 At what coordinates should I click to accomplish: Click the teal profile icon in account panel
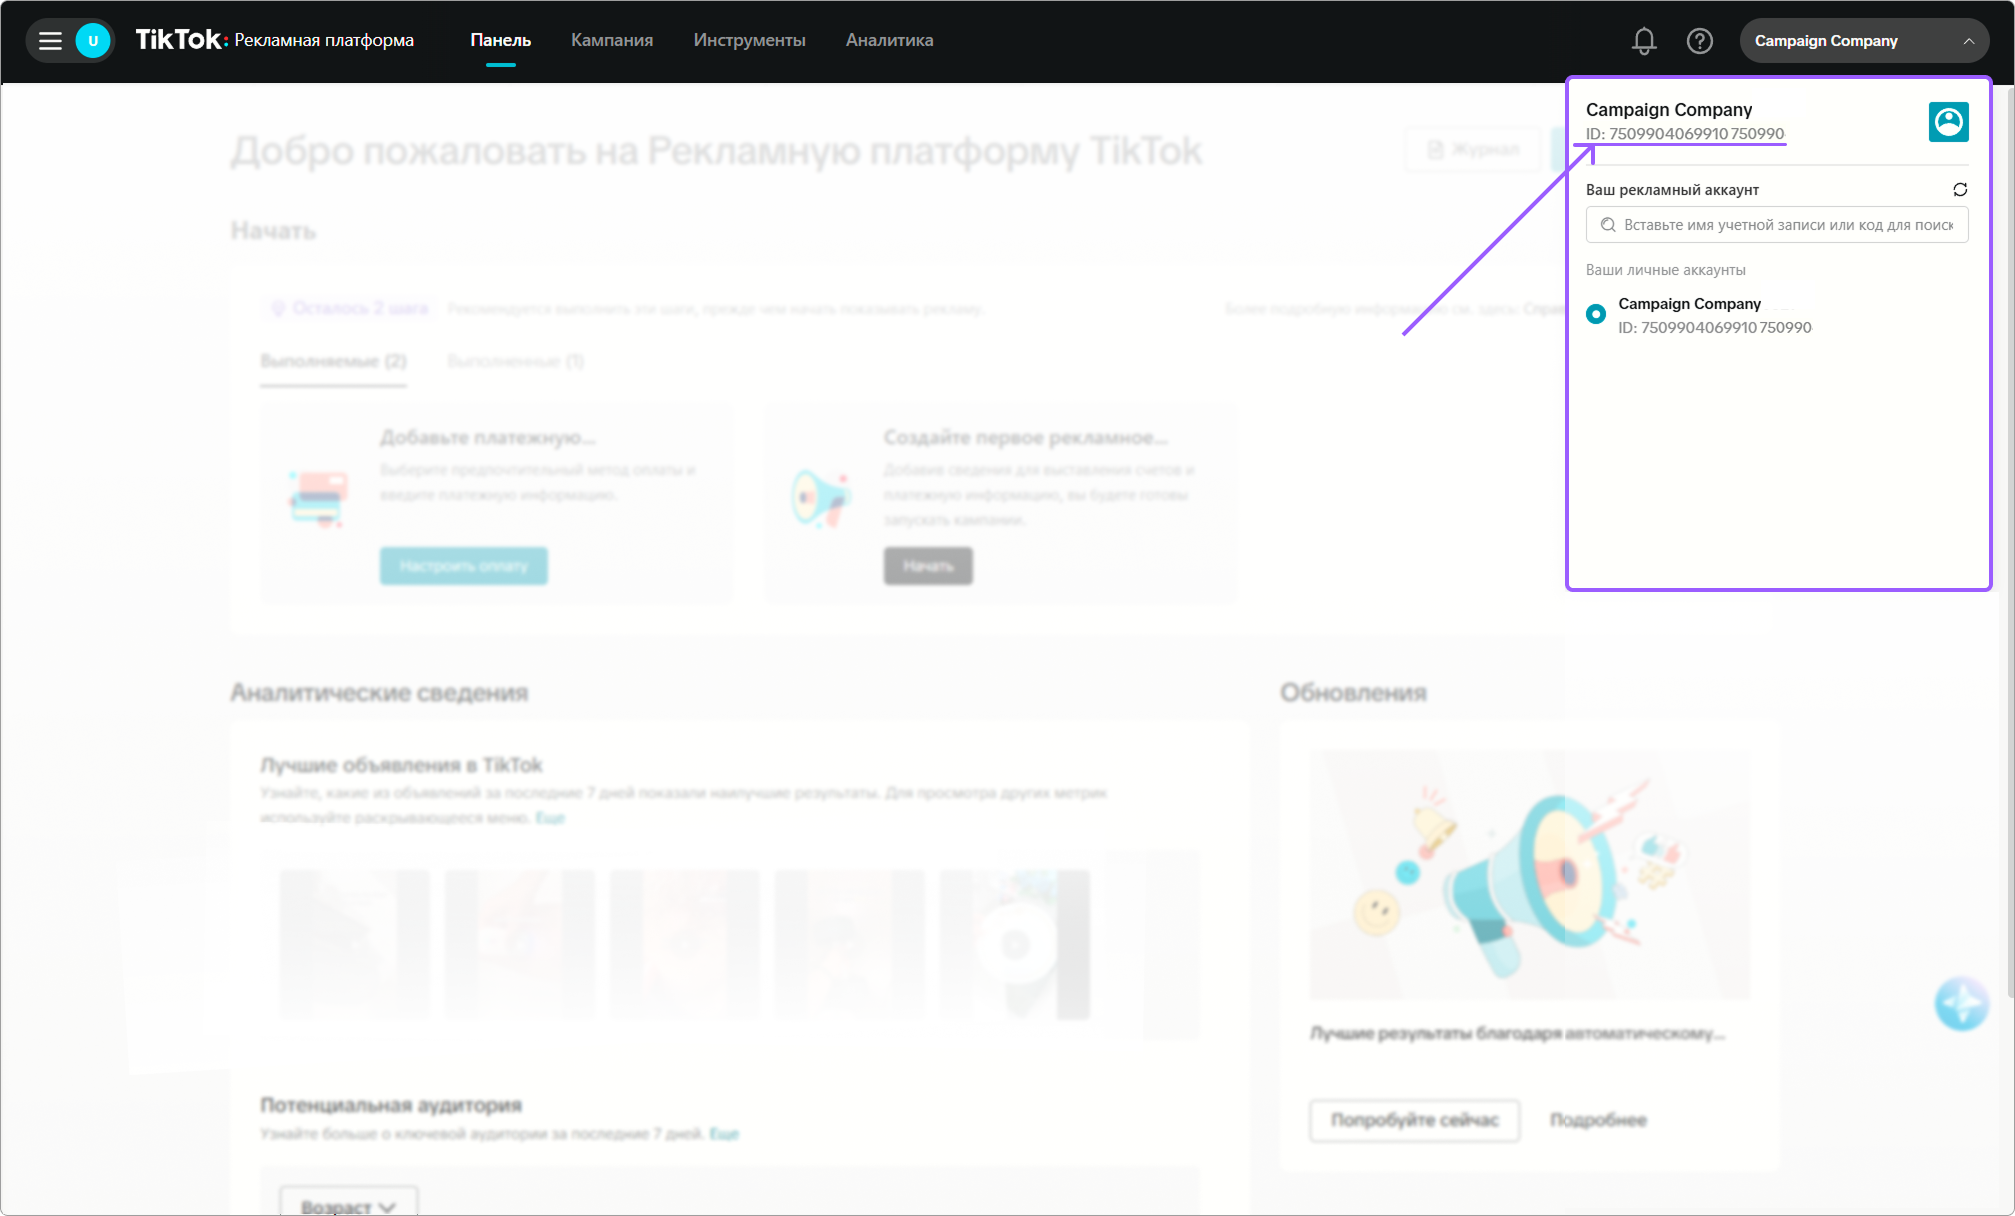tap(1948, 122)
